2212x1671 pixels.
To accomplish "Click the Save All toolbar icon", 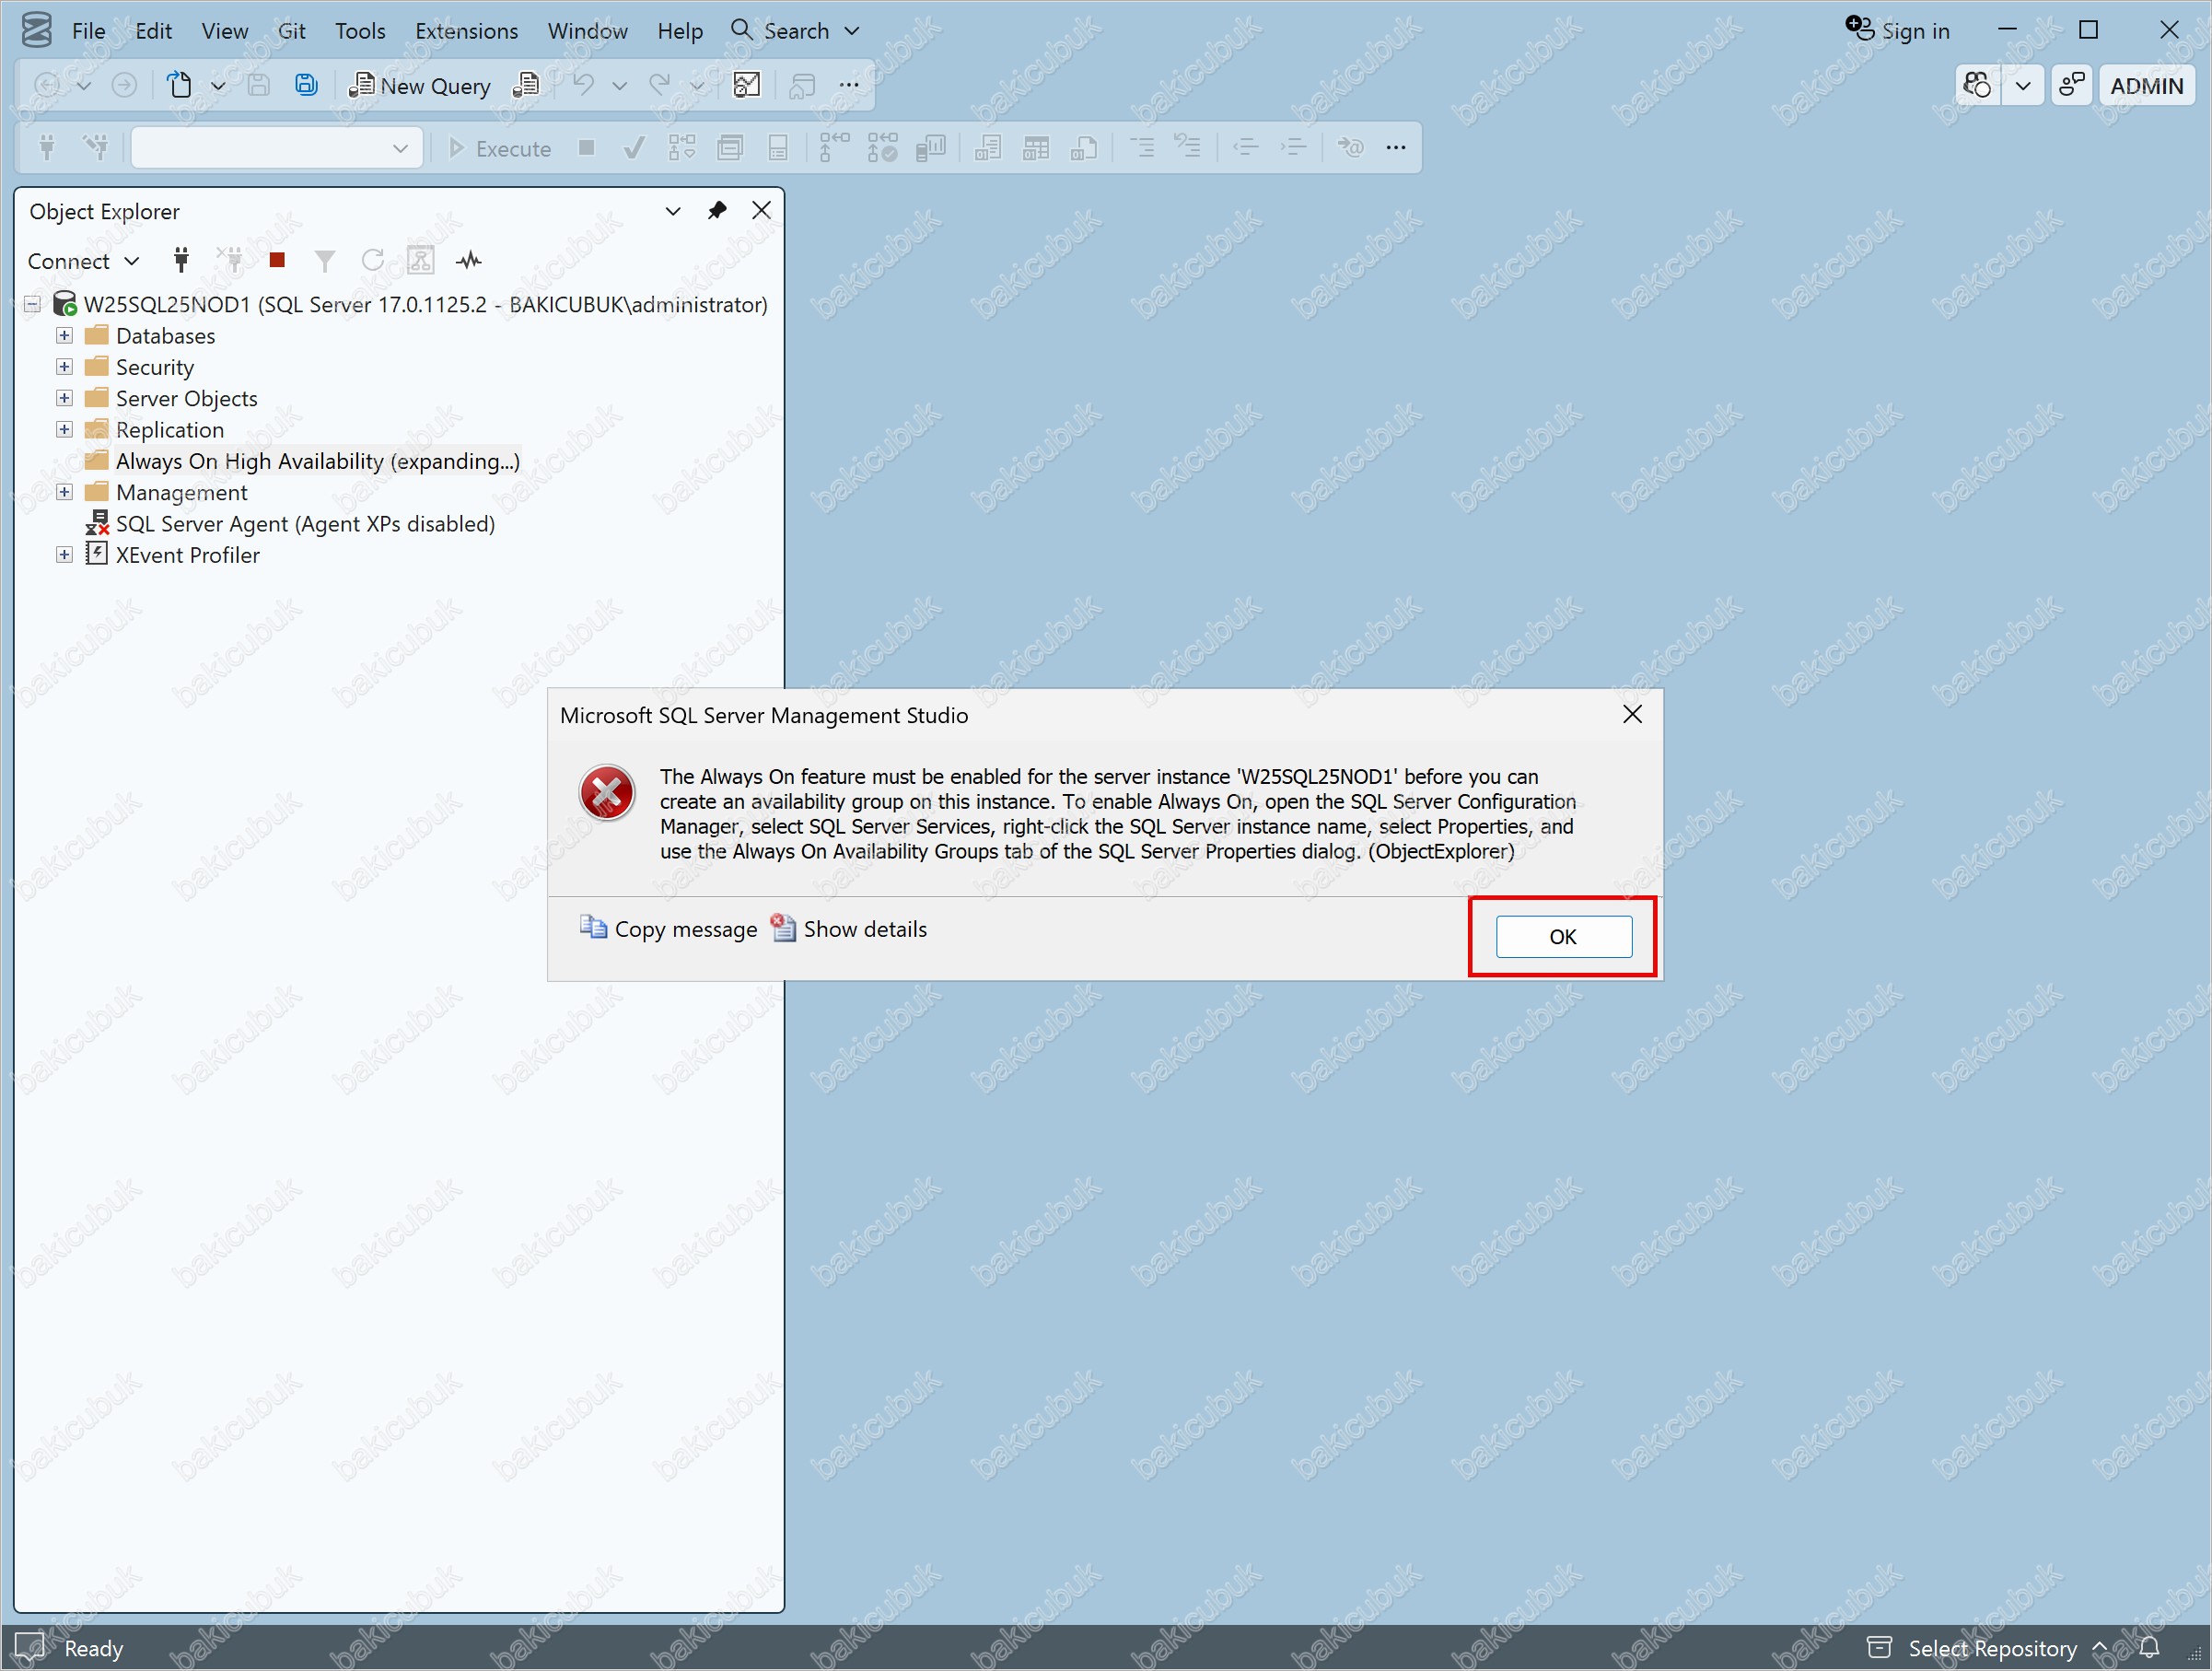I will point(306,86).
